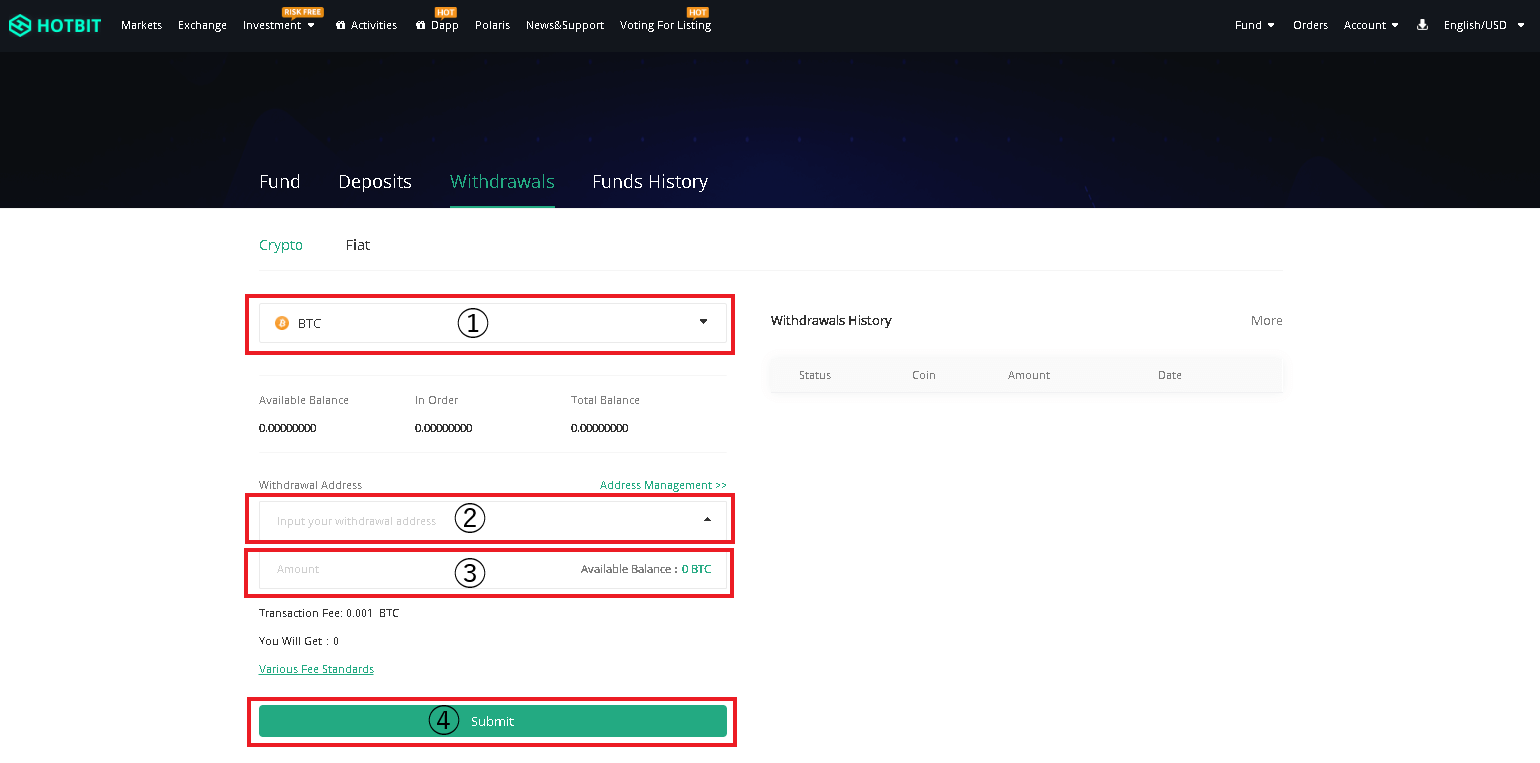Switch to the Funds History tab
1540x763 pixels.
click(x=650, y=182)
